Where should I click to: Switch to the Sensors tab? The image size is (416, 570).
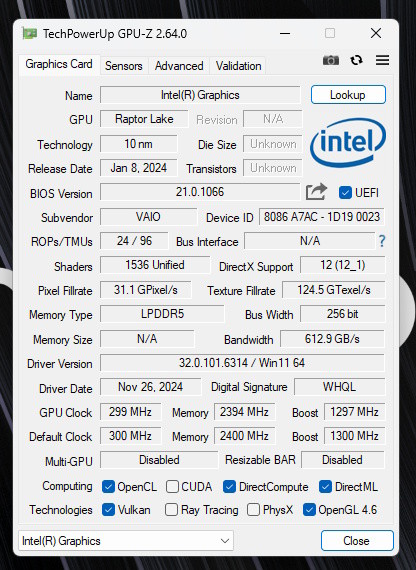coord(124,66)
